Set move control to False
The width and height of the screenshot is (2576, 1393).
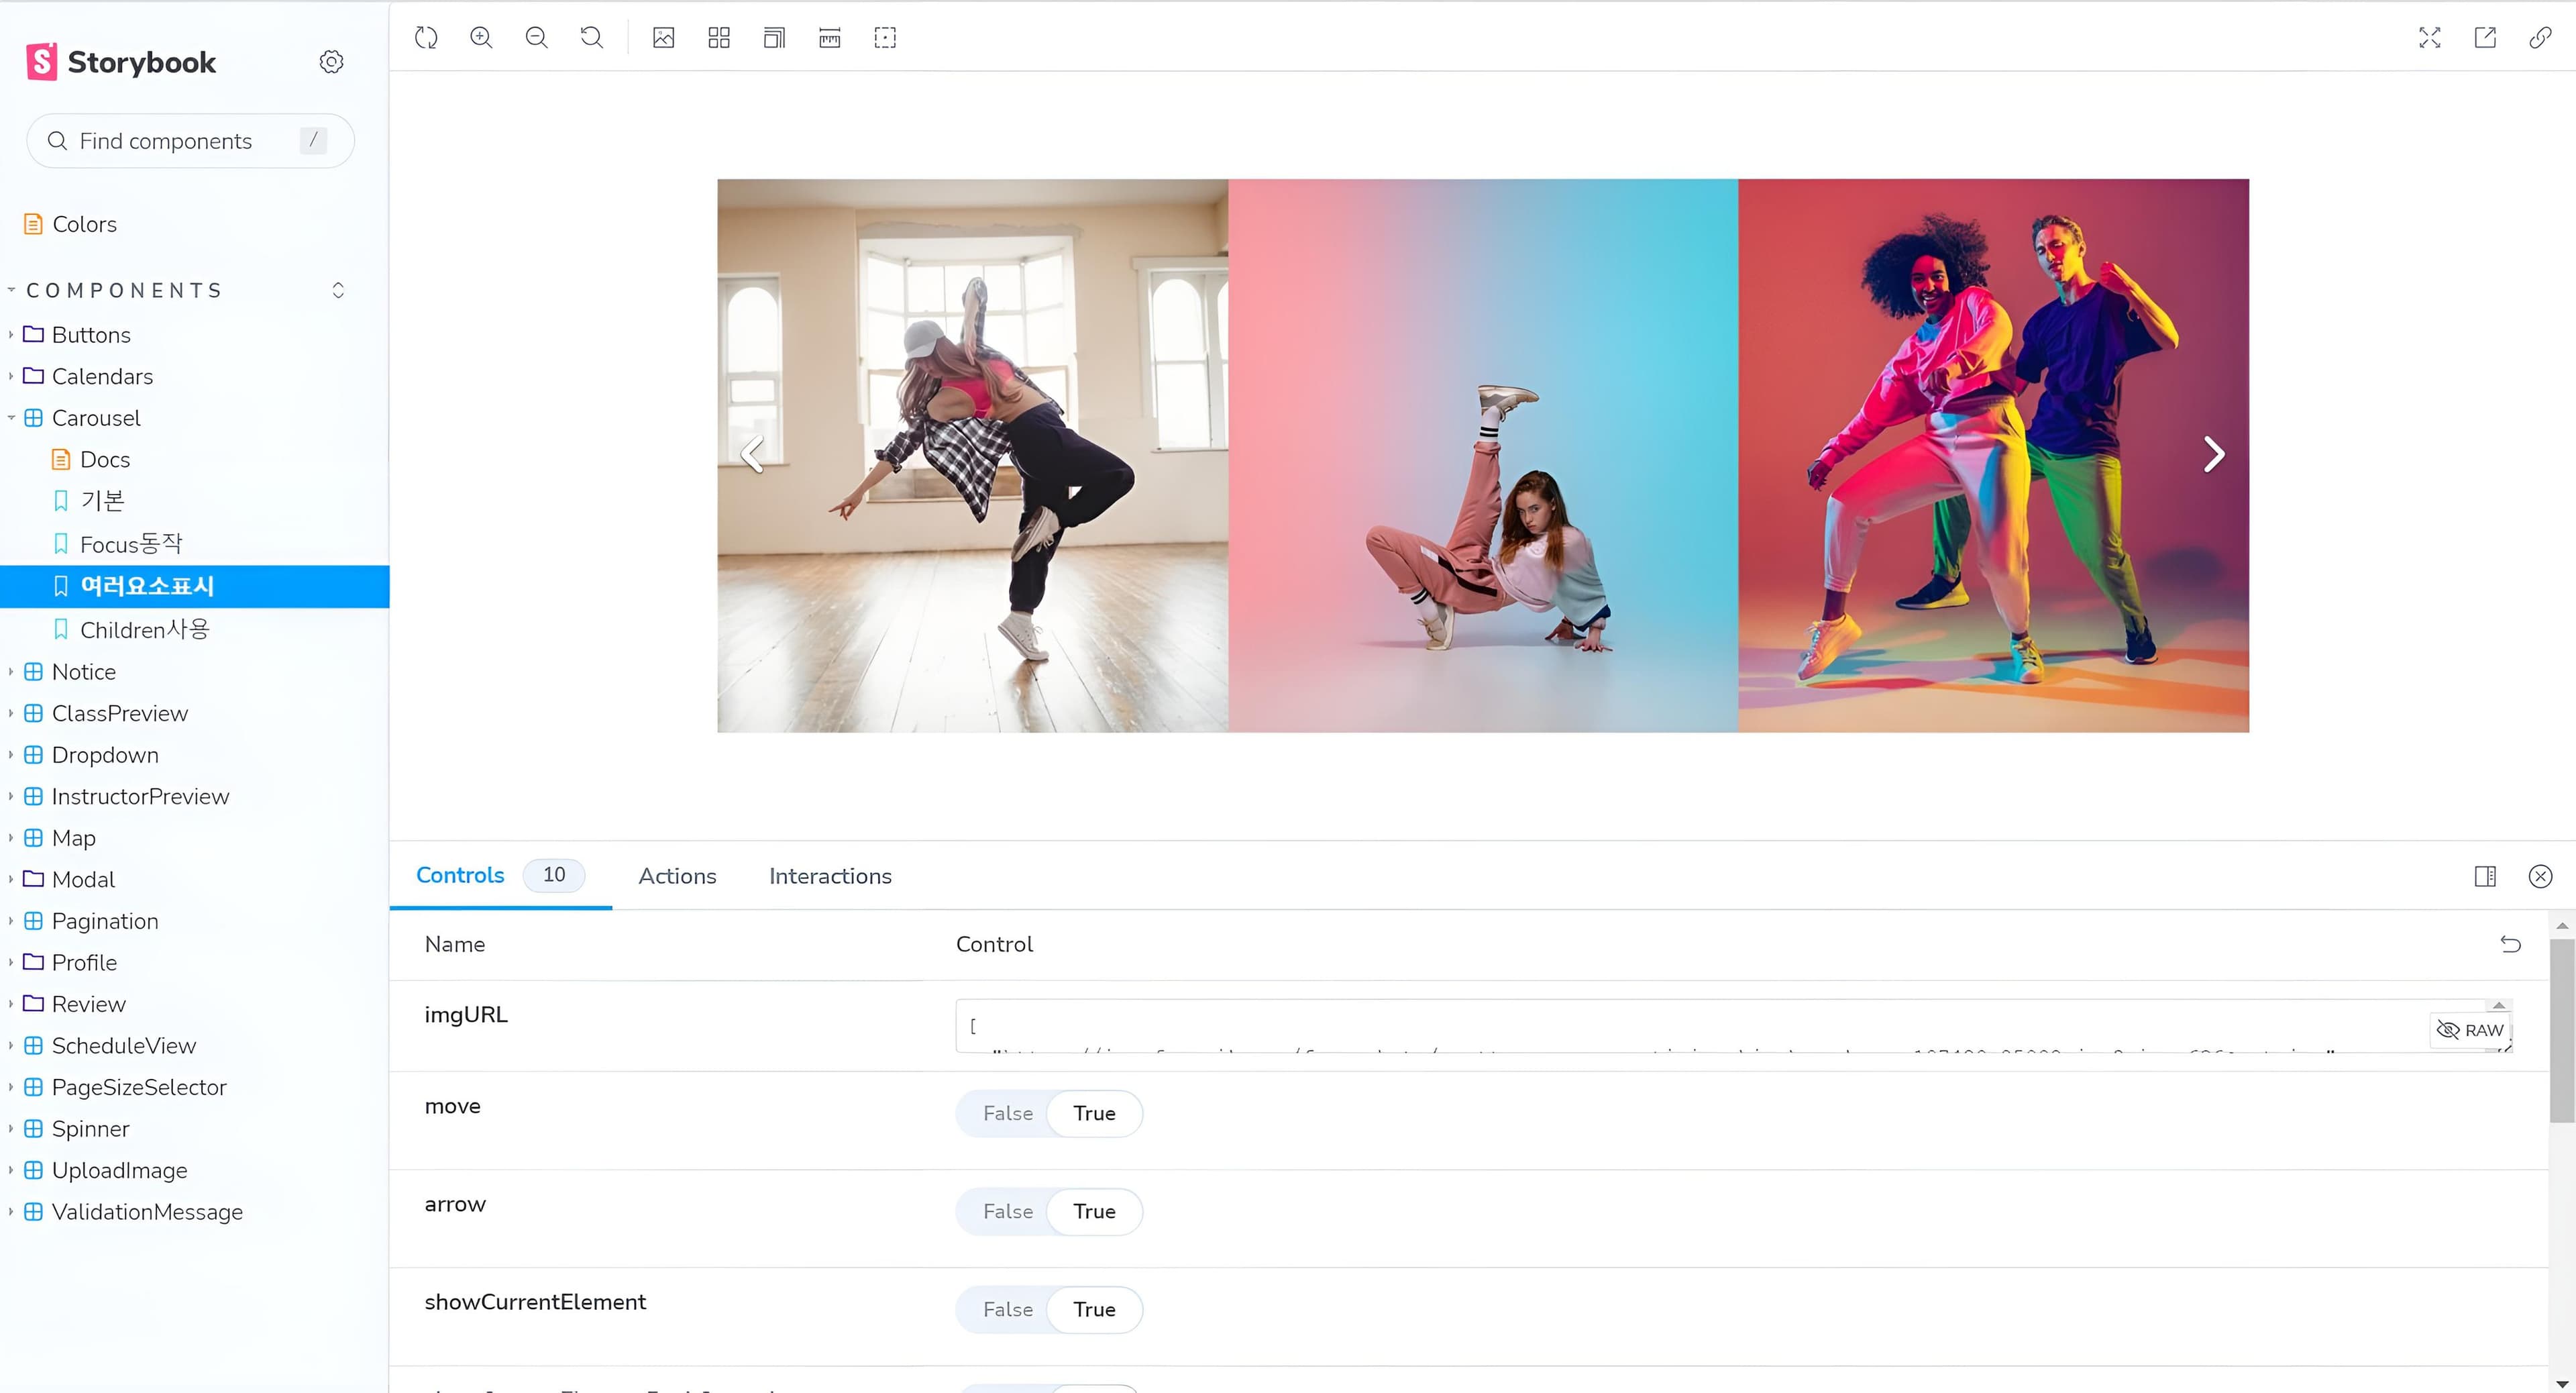[x=1007, y=1113]
